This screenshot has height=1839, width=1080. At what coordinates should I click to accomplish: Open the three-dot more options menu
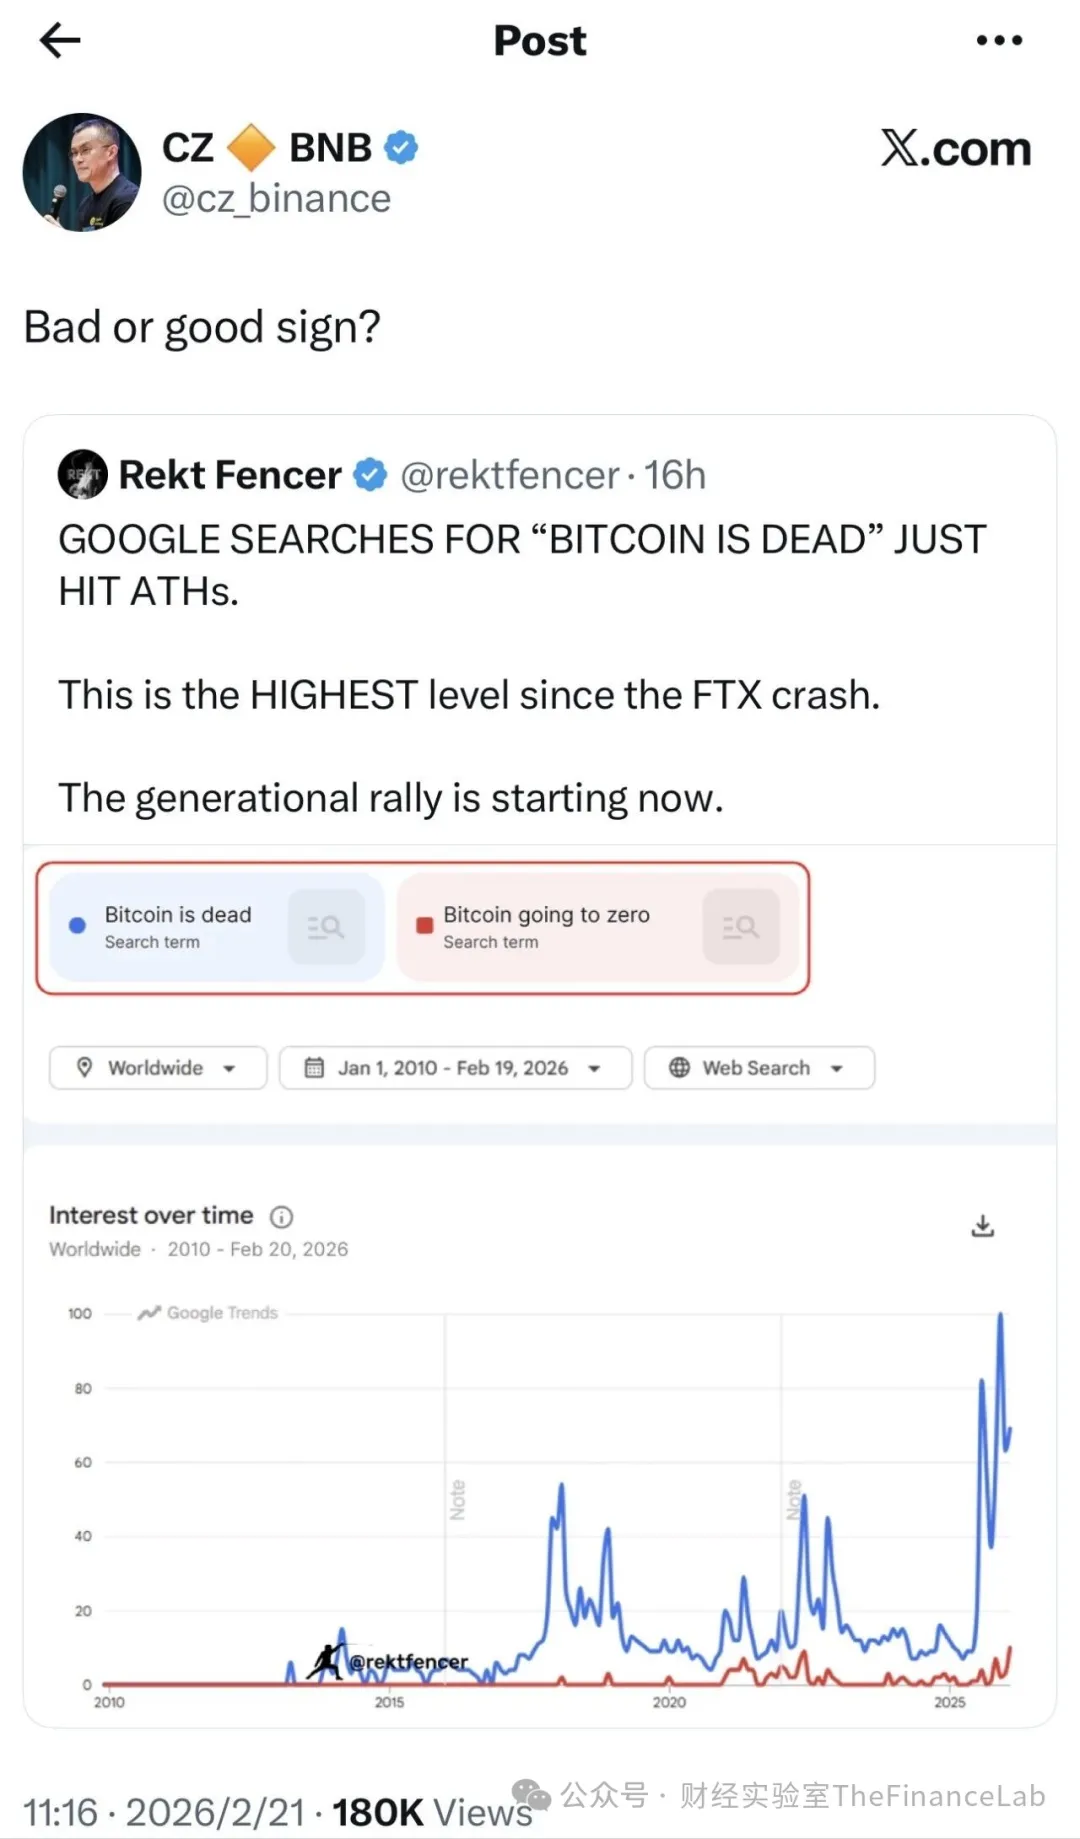(x=999, y=41)
